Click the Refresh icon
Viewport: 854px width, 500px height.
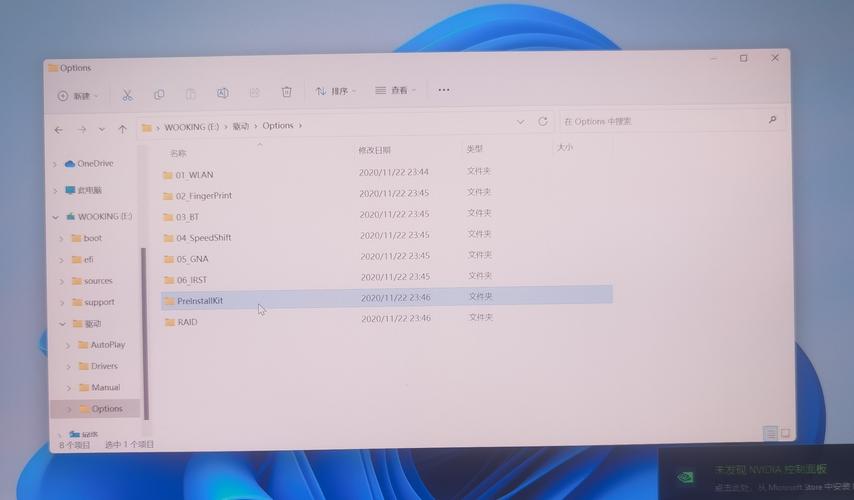543,121
